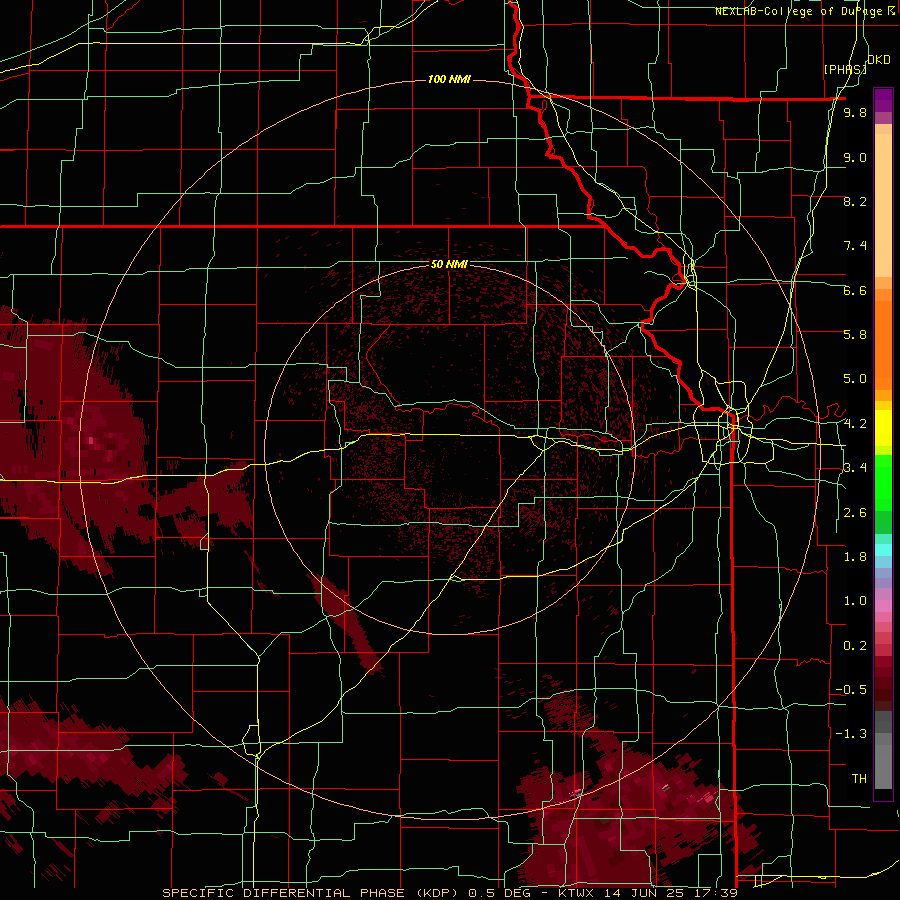Click the 3.4 scale value
The width and height of the screenshot is (900, 900).
855,468
